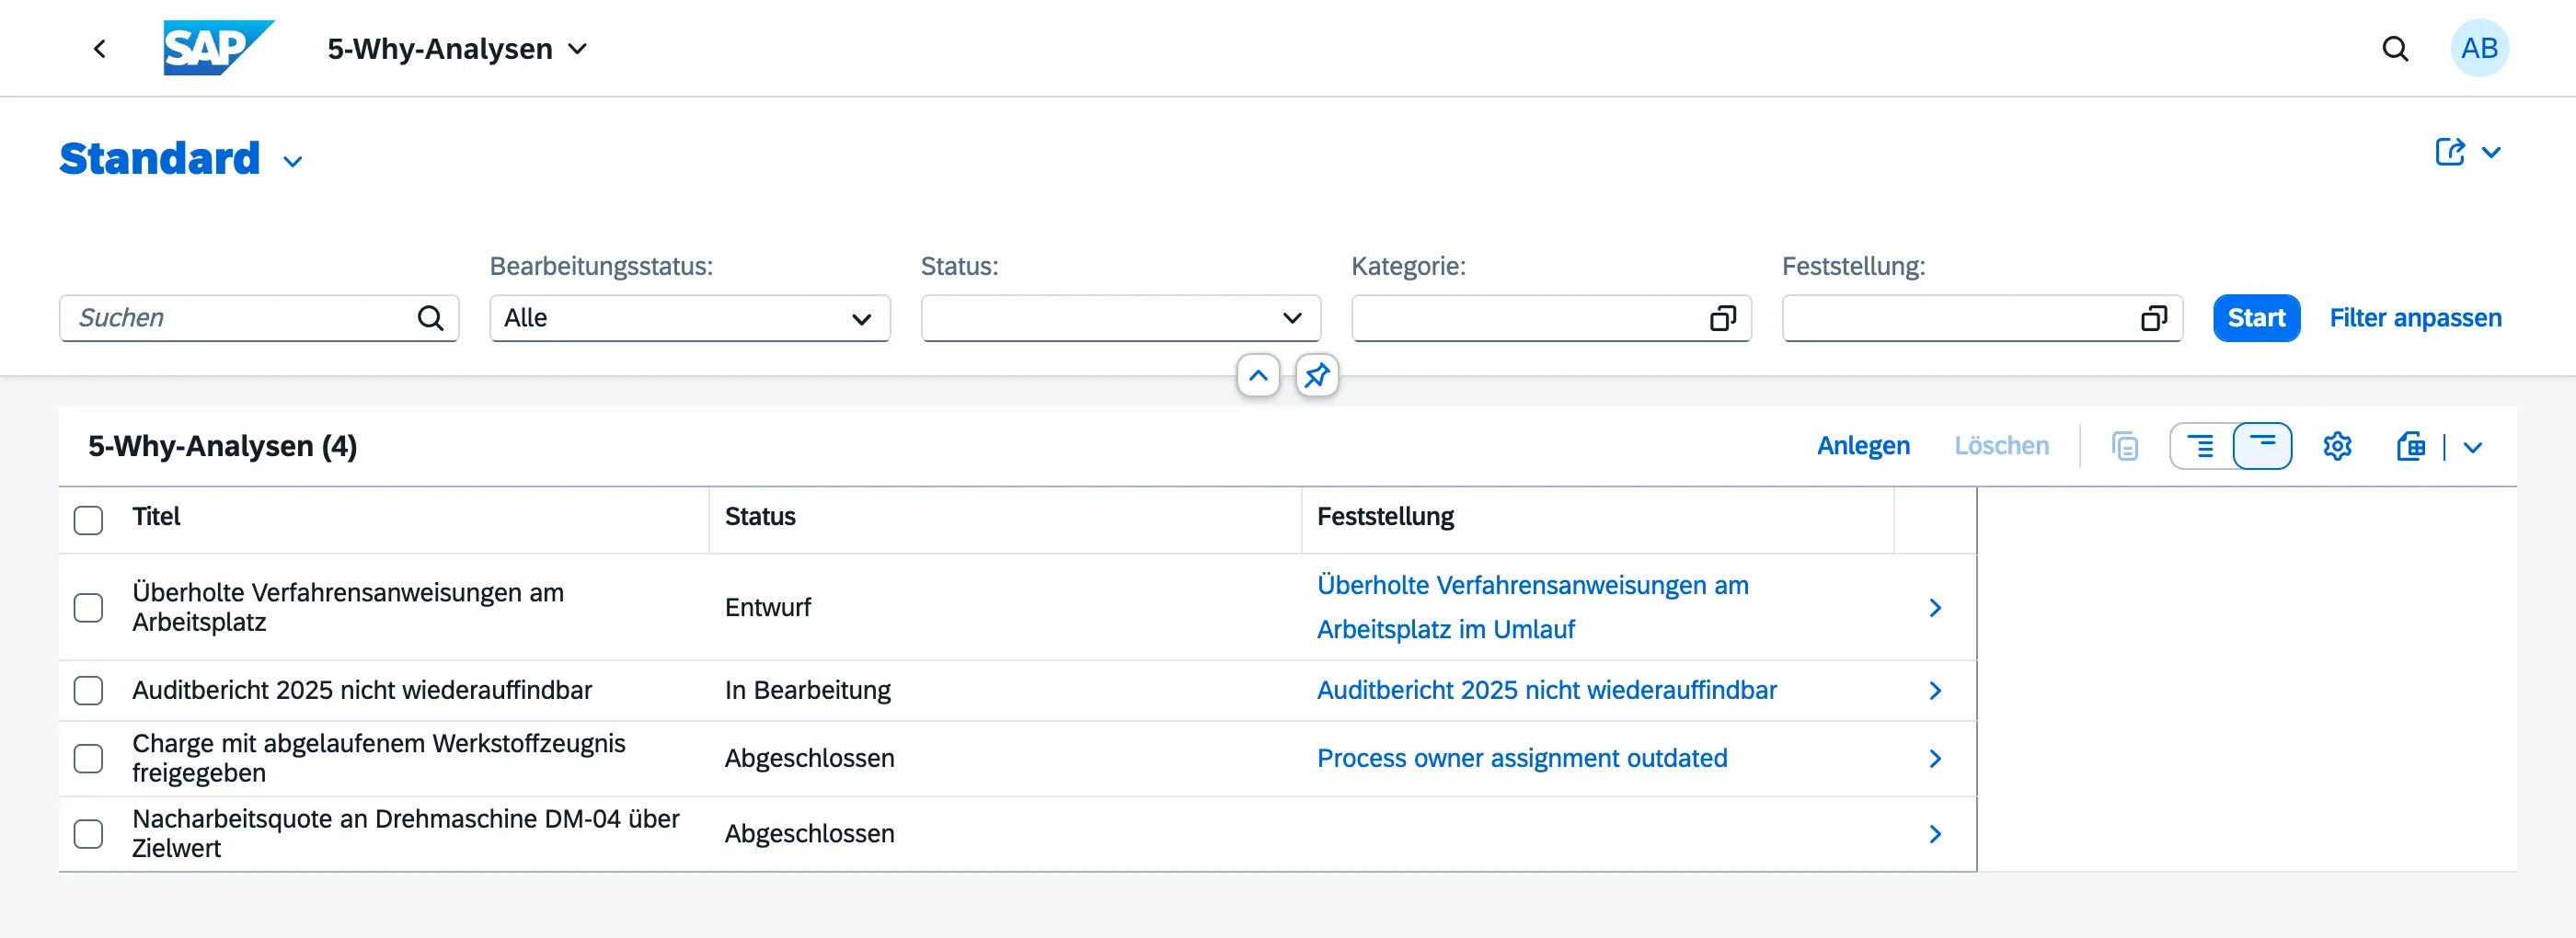Select the Nacharbeitsquote an Drehmaschine DM-04 checkbox
2576x938 pixels.
[x=88, y=834]
